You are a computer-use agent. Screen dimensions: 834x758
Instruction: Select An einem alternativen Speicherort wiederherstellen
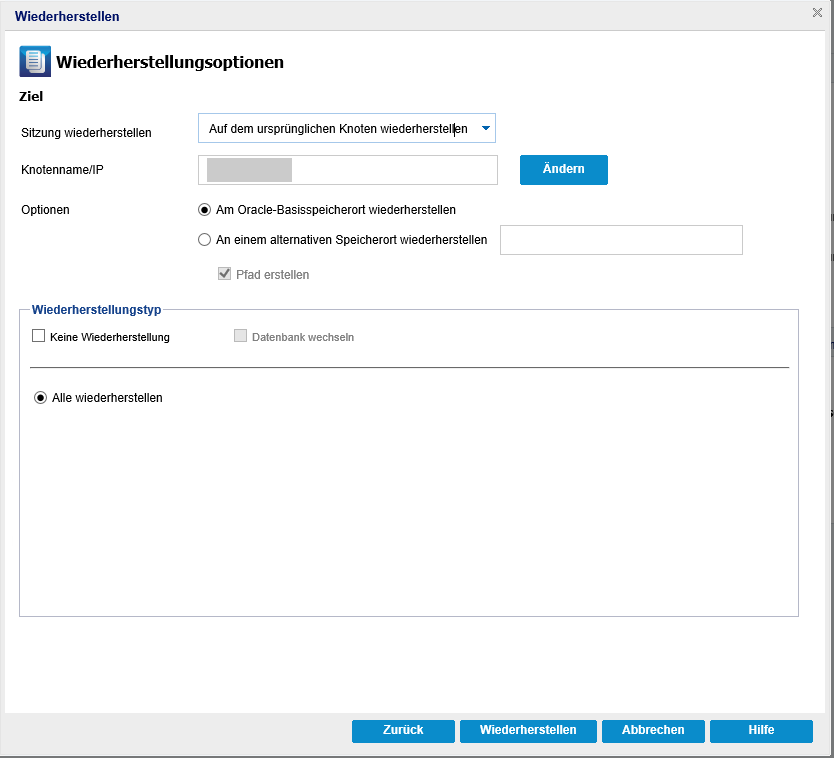pos(204,240)
